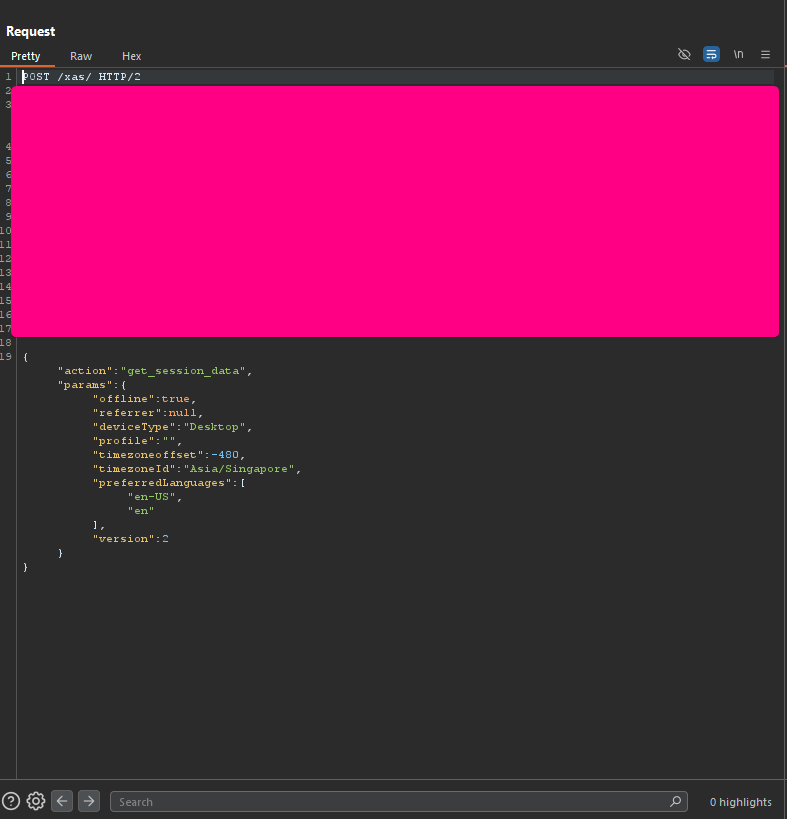787x819 pixels.
Task: Open search settings gear icon
Action: pyautogui.click(x=36, y=801)
